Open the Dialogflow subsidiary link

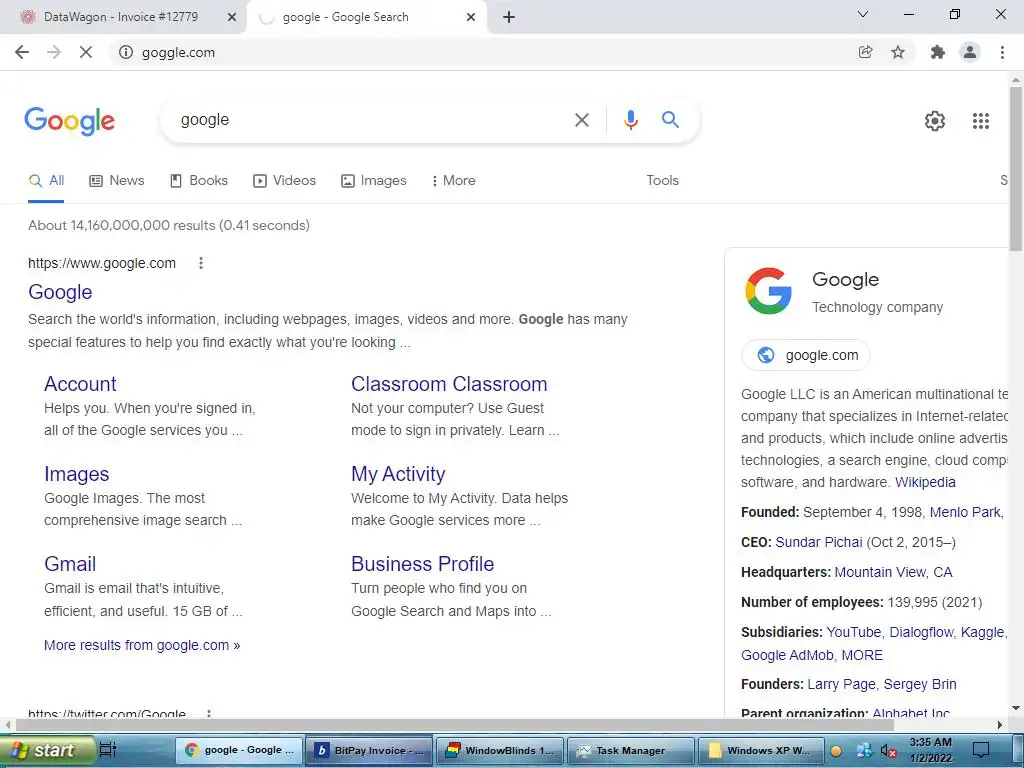(922, 632)
